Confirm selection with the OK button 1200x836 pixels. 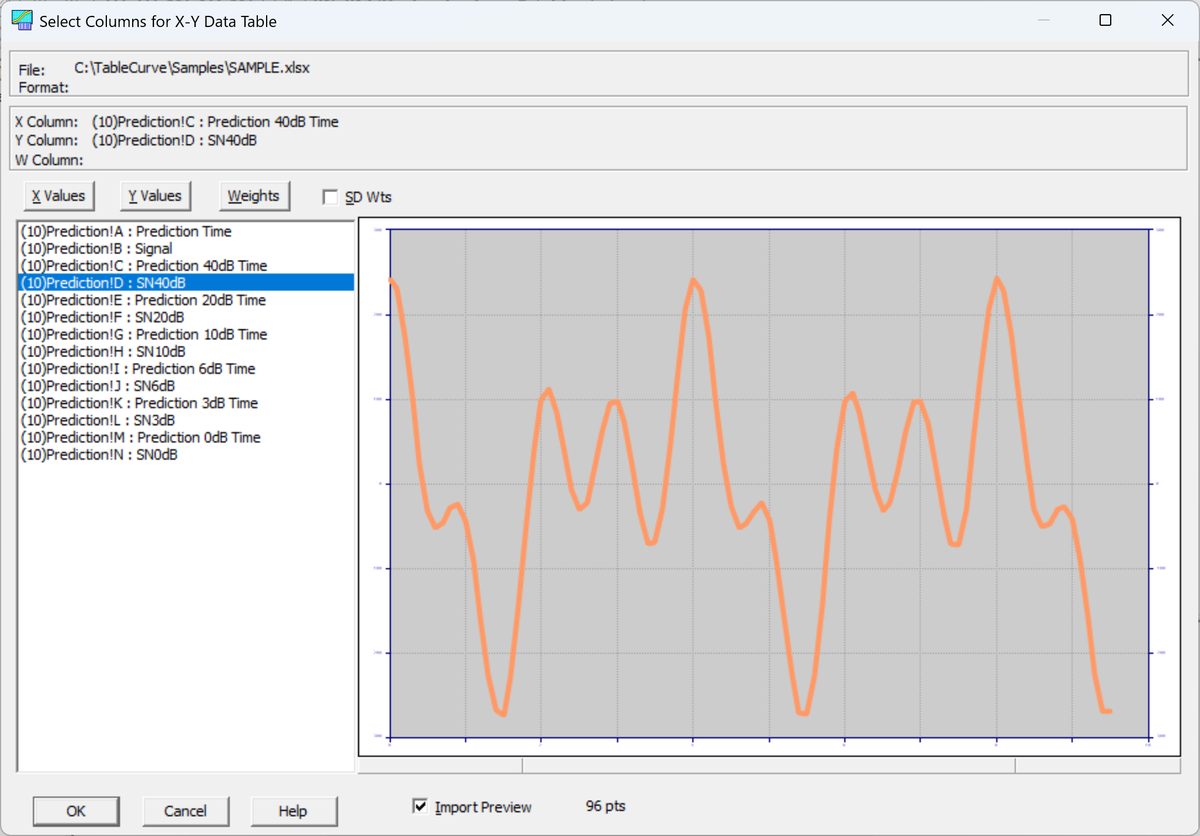coord(76,811)
